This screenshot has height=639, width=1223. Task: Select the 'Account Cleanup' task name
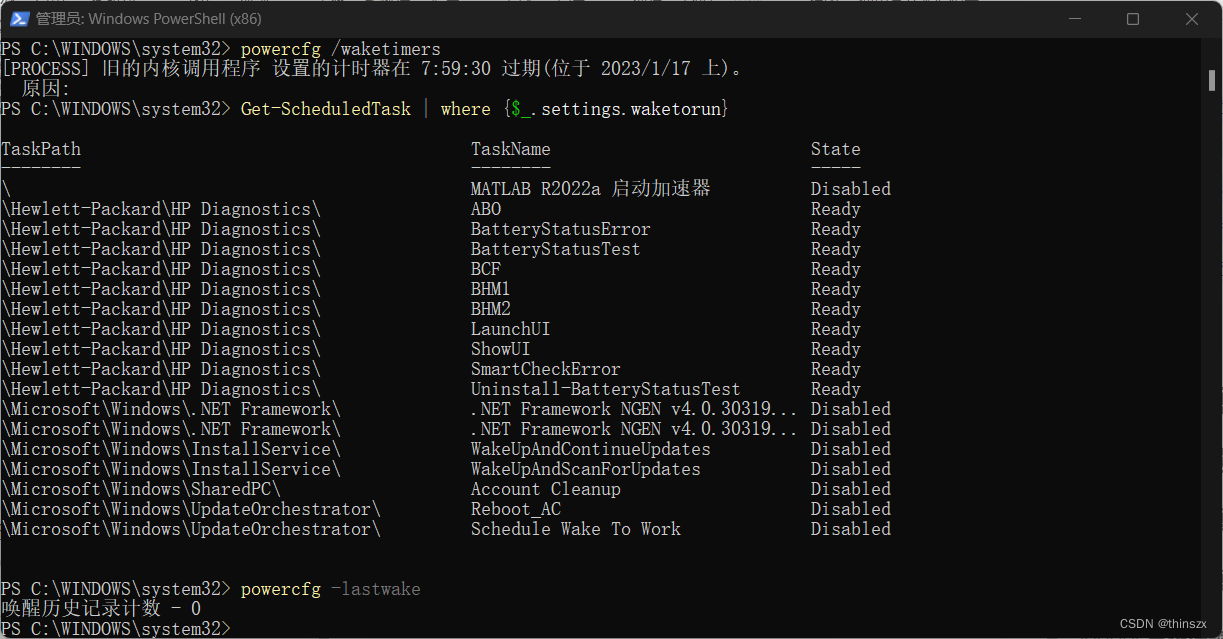coord(546,489)
